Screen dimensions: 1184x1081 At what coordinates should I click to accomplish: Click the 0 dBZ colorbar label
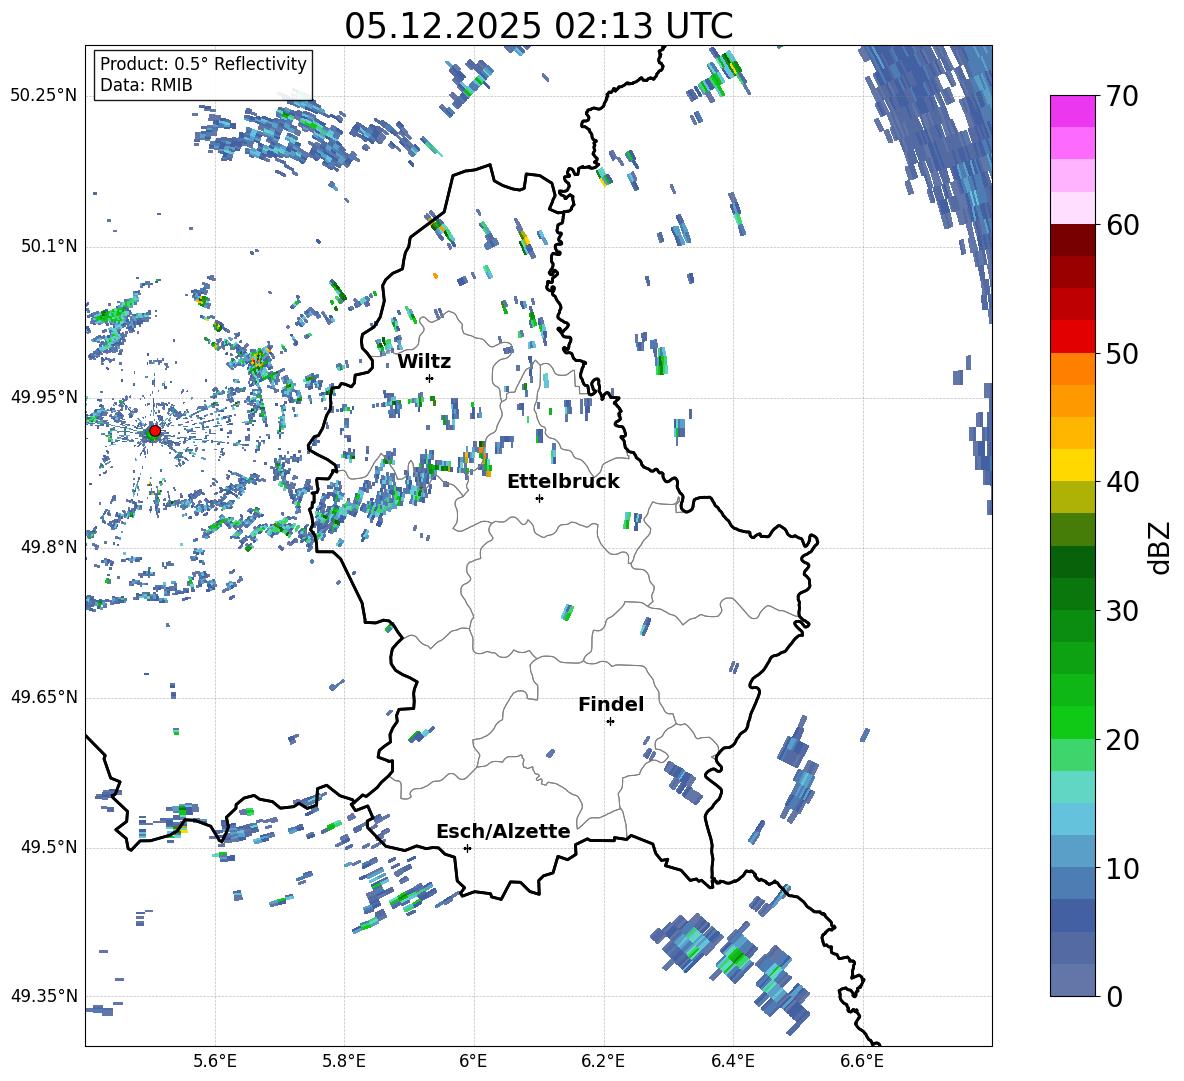point(1114,997)
